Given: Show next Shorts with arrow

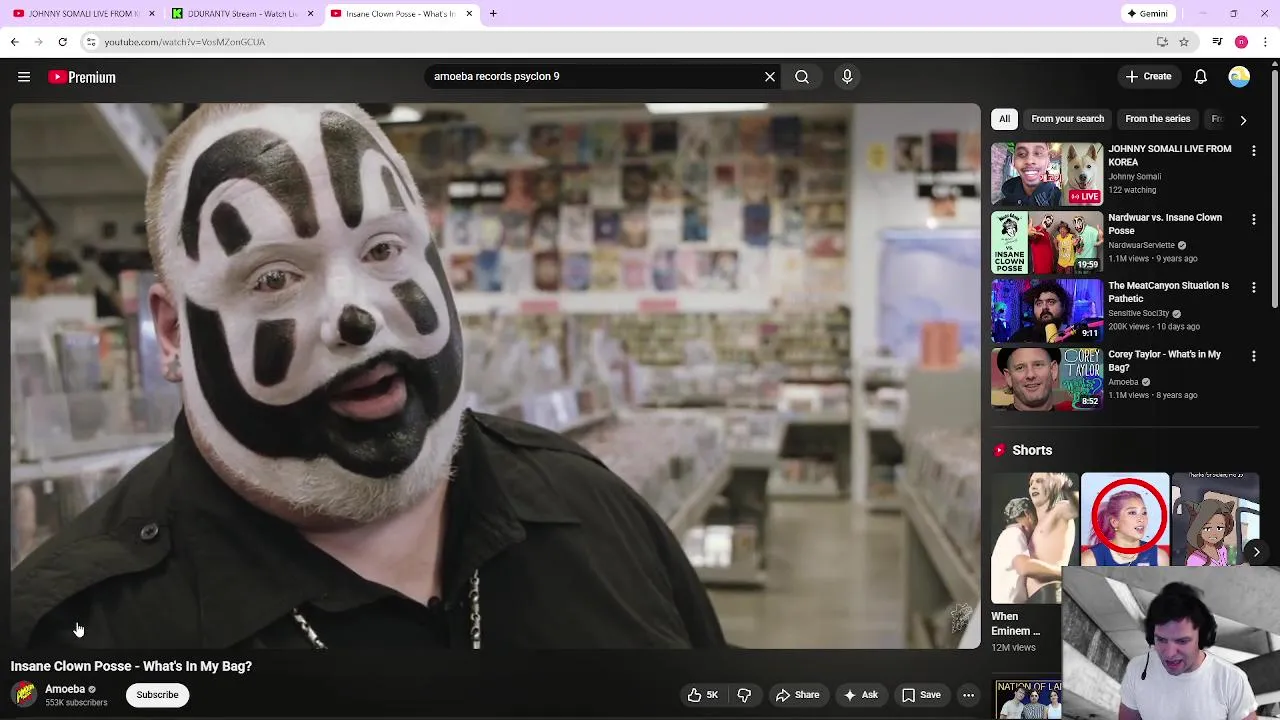Looking at the screenshot, I should coord(1256,552).
